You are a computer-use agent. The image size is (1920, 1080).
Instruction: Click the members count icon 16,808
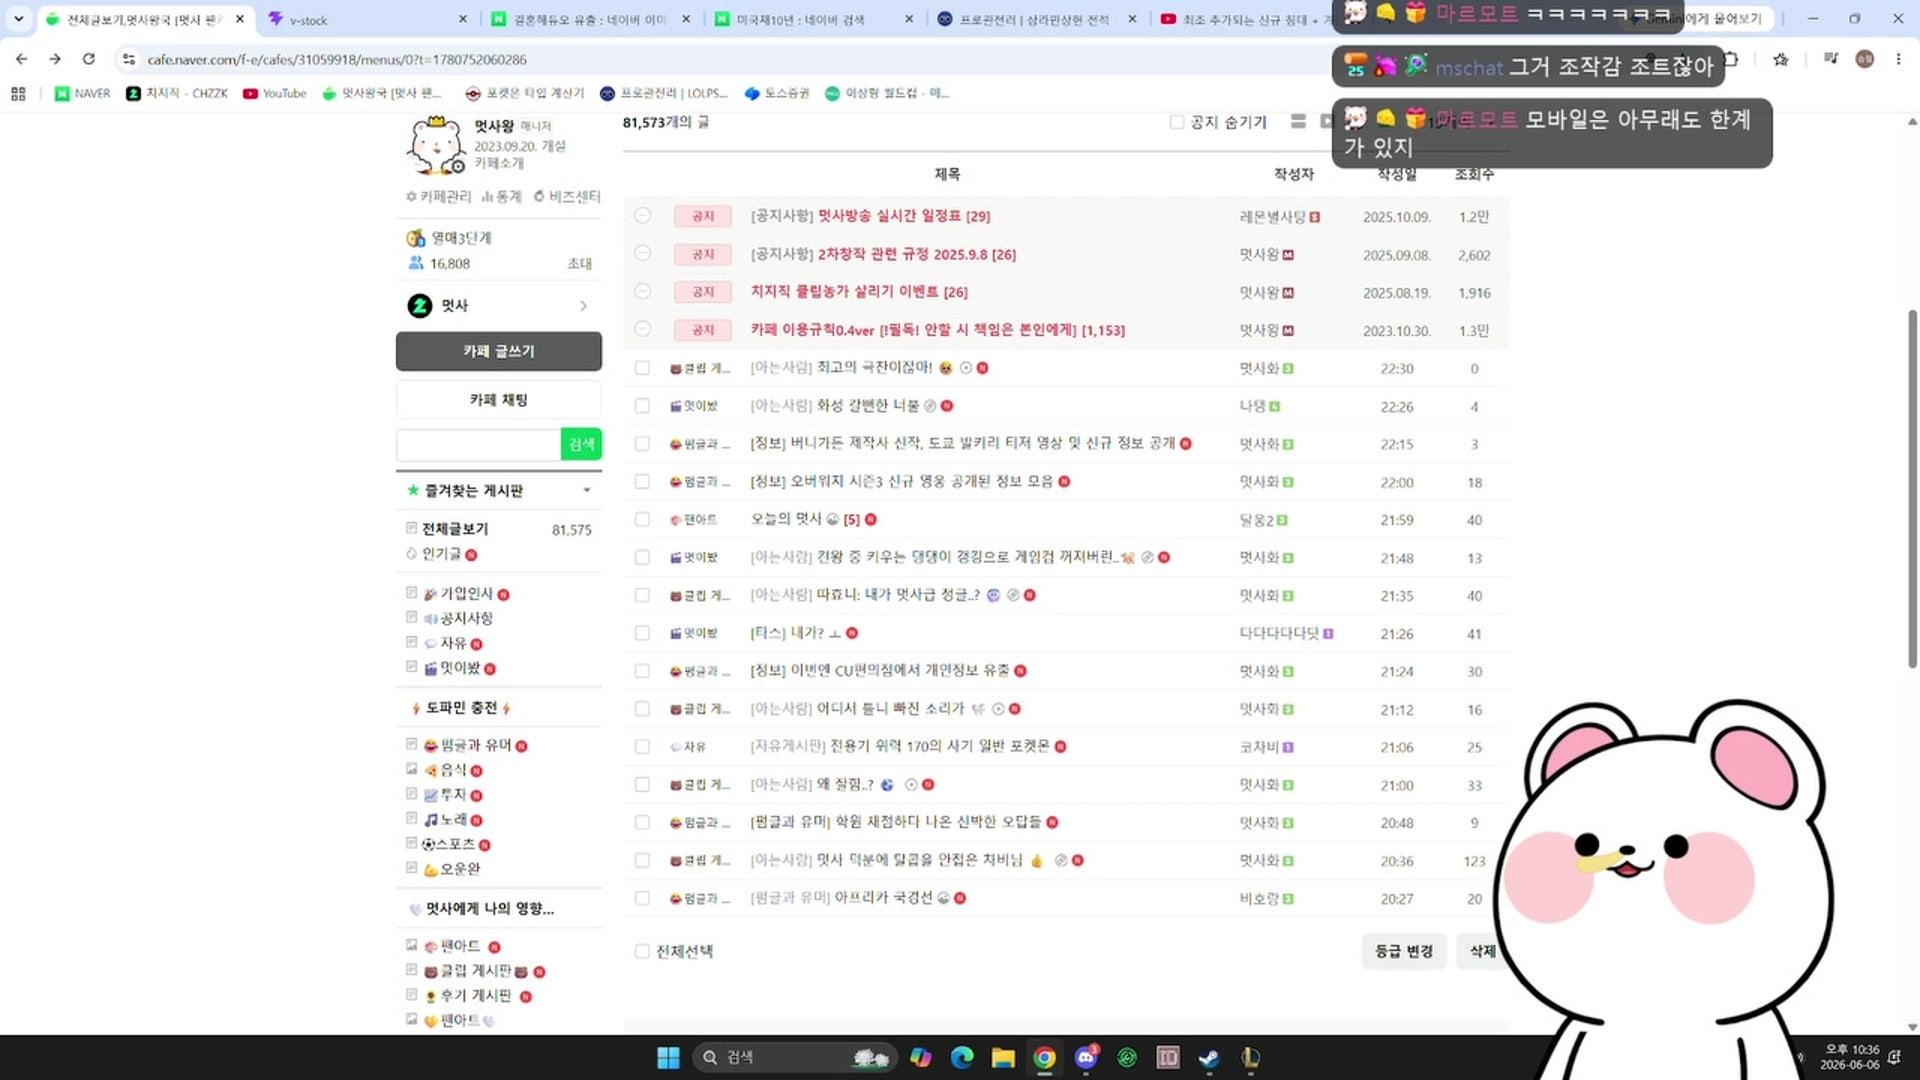pyautogui.click(x=416, y=263)
